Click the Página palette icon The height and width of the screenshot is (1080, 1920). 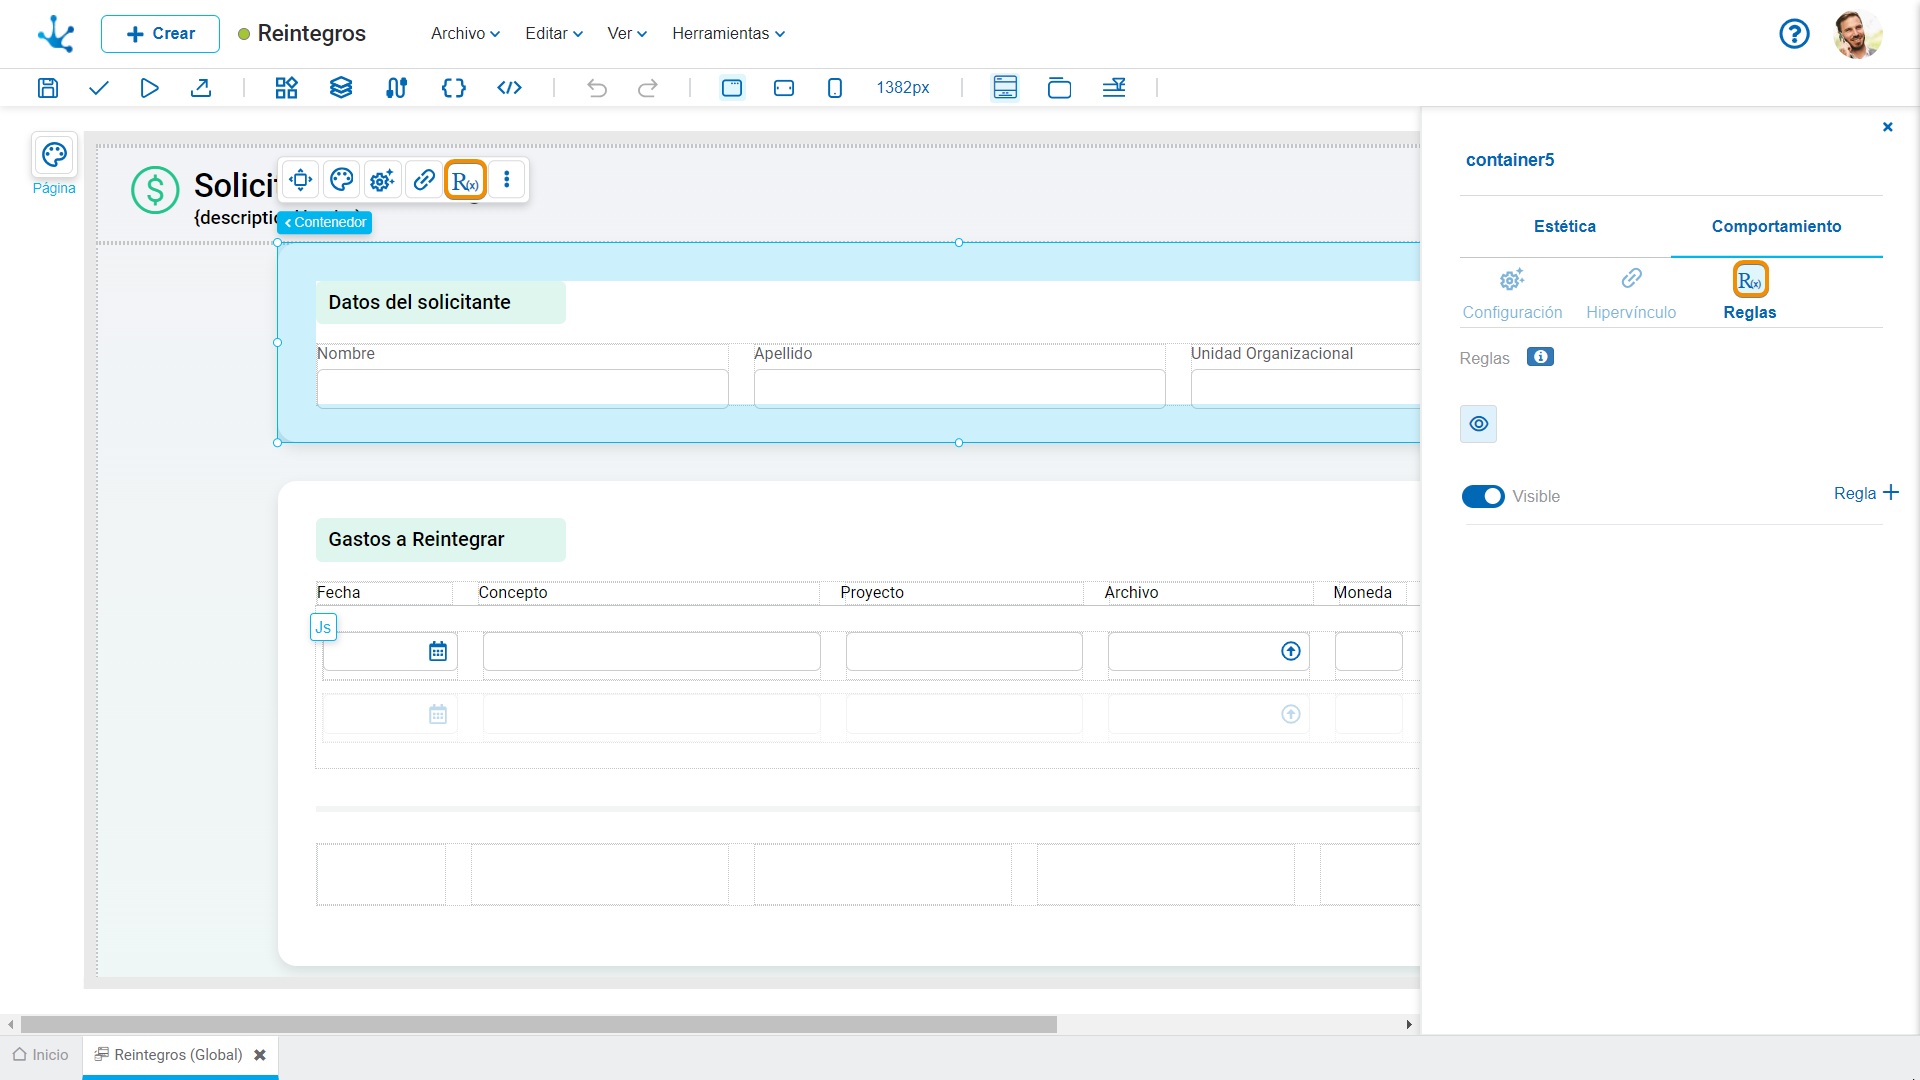point(54,155)
